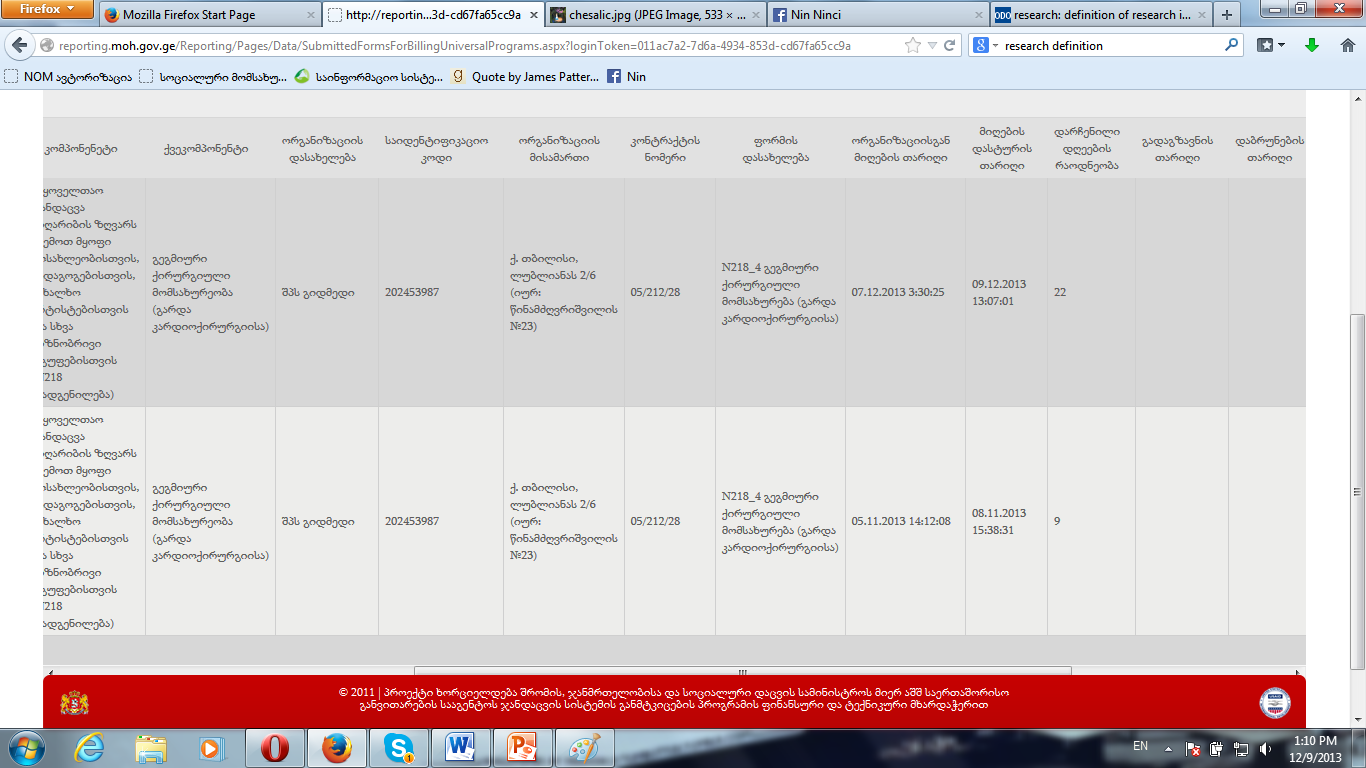Image resolution: width=1366 pixels, height=768 pixels.
Task: Expand the Google search engine selector dropdown
Action: (986, 46)
